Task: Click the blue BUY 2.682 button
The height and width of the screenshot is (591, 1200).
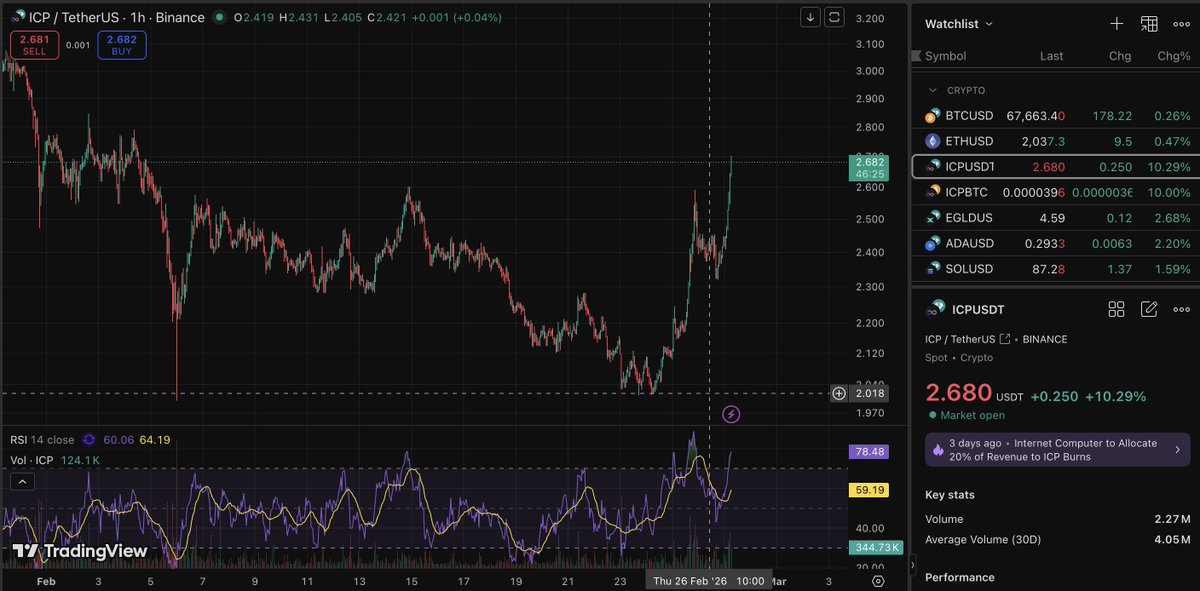Action: [122, 45]
